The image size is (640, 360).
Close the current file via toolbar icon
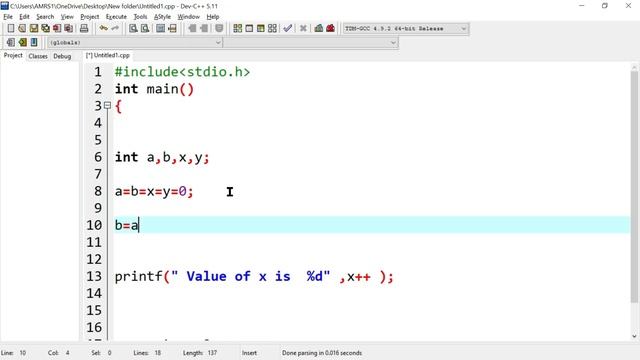click(x=57, y=28)
